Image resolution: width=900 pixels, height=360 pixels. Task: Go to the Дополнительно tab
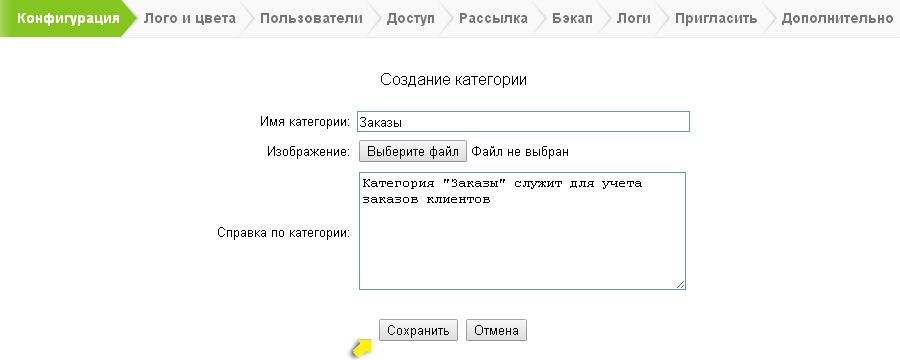pos(837,18)
